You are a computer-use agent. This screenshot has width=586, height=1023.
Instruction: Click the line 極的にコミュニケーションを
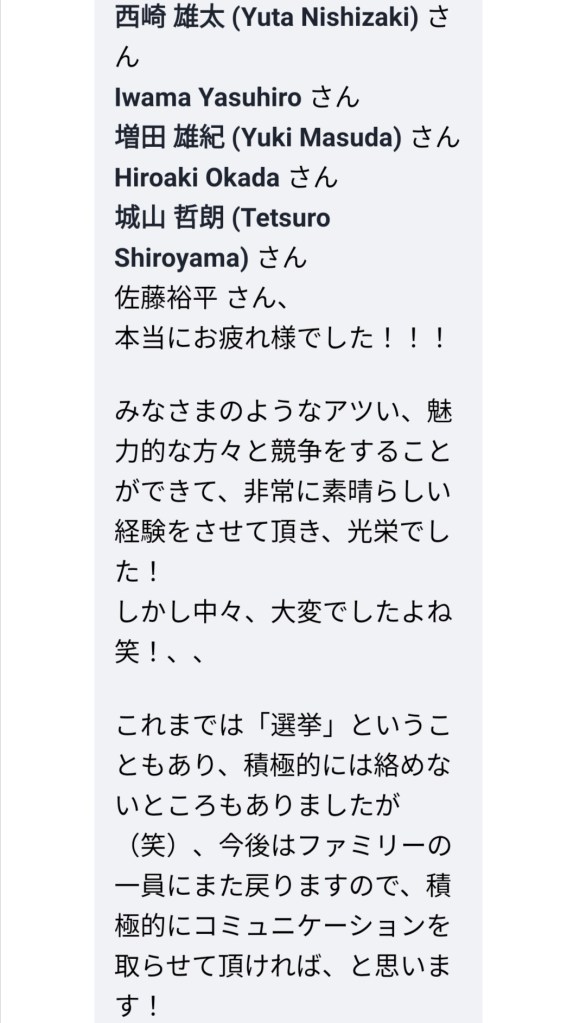283,925
